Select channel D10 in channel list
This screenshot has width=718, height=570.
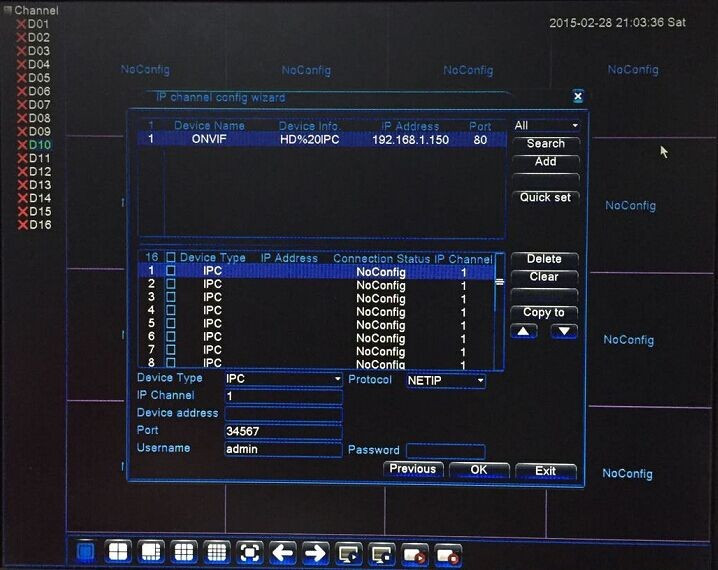tap(38, 145)
